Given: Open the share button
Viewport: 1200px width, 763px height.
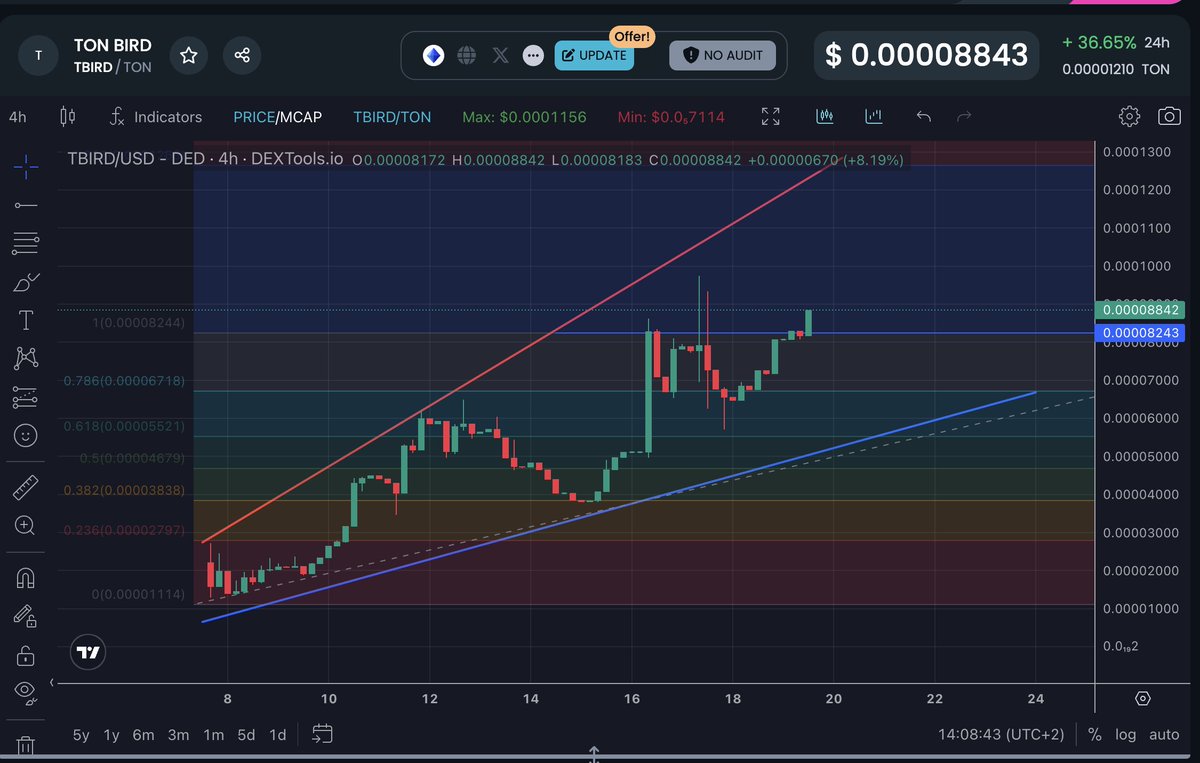Looking at the screenshot, I should [242, 54].
